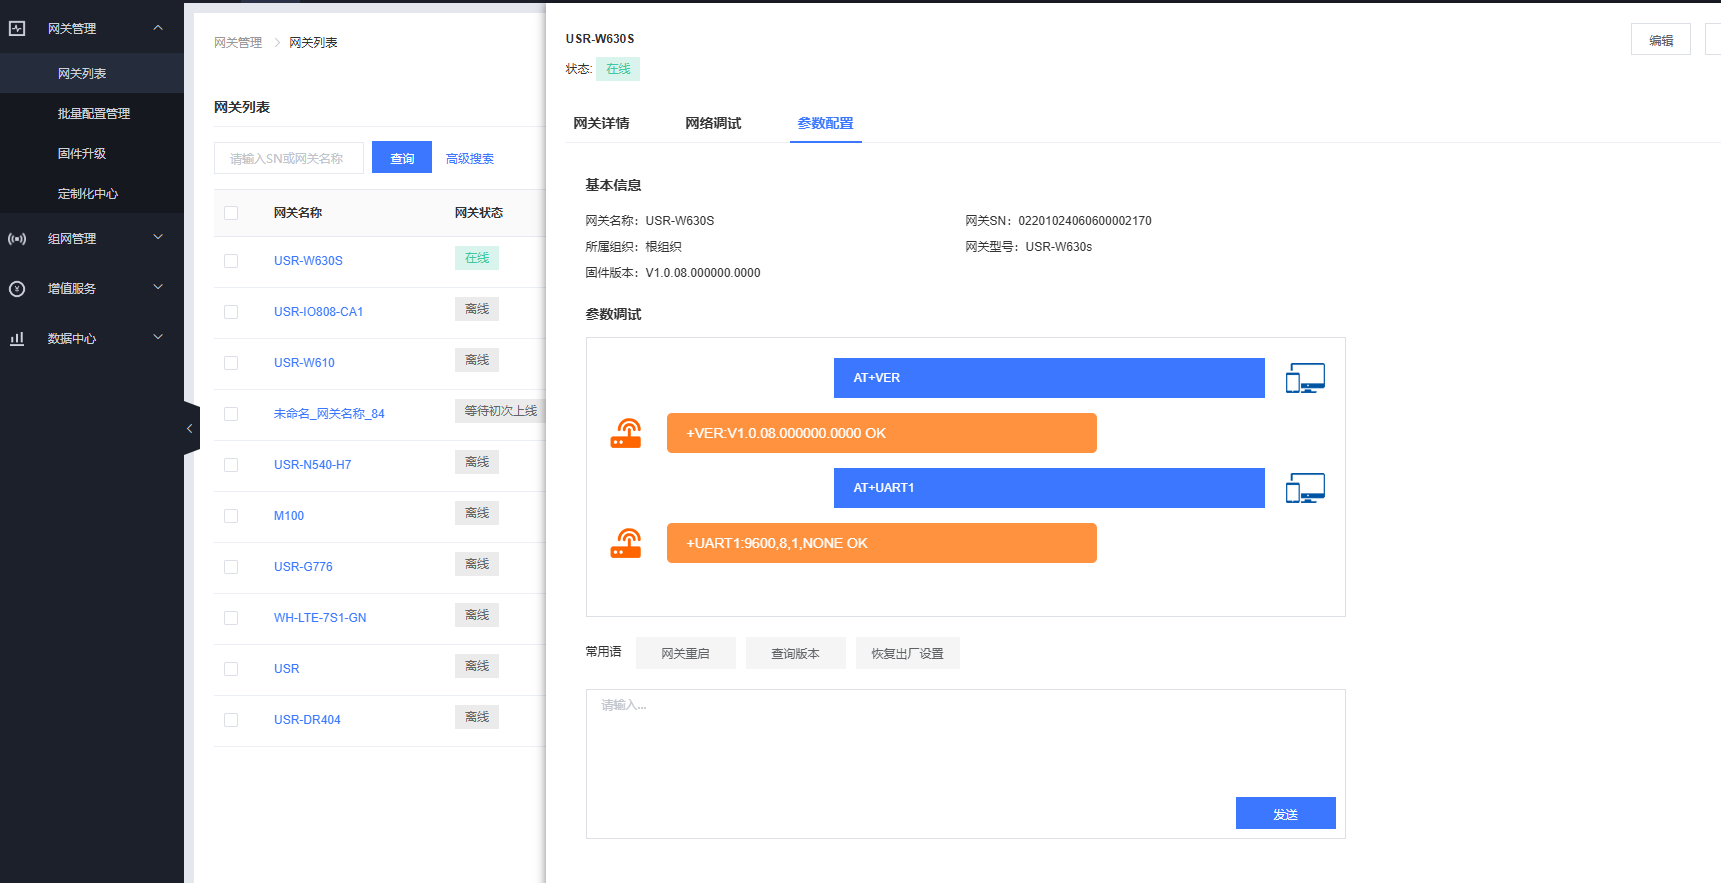The height and width of the screenshot is (883, 1721).
Task: Click the gateway management sidebar icon
Action: [x=17, y=29]
